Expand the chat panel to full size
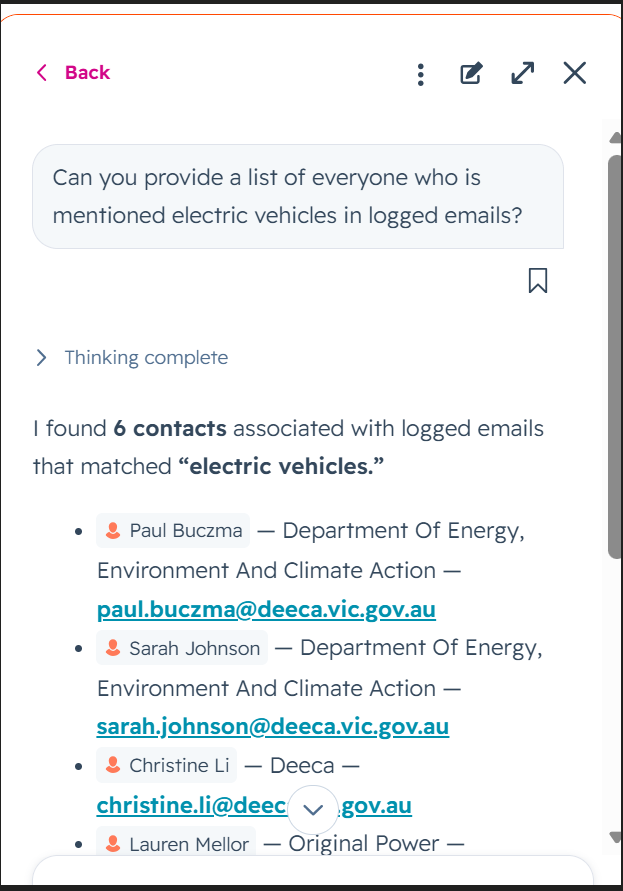 pos(522,73)
